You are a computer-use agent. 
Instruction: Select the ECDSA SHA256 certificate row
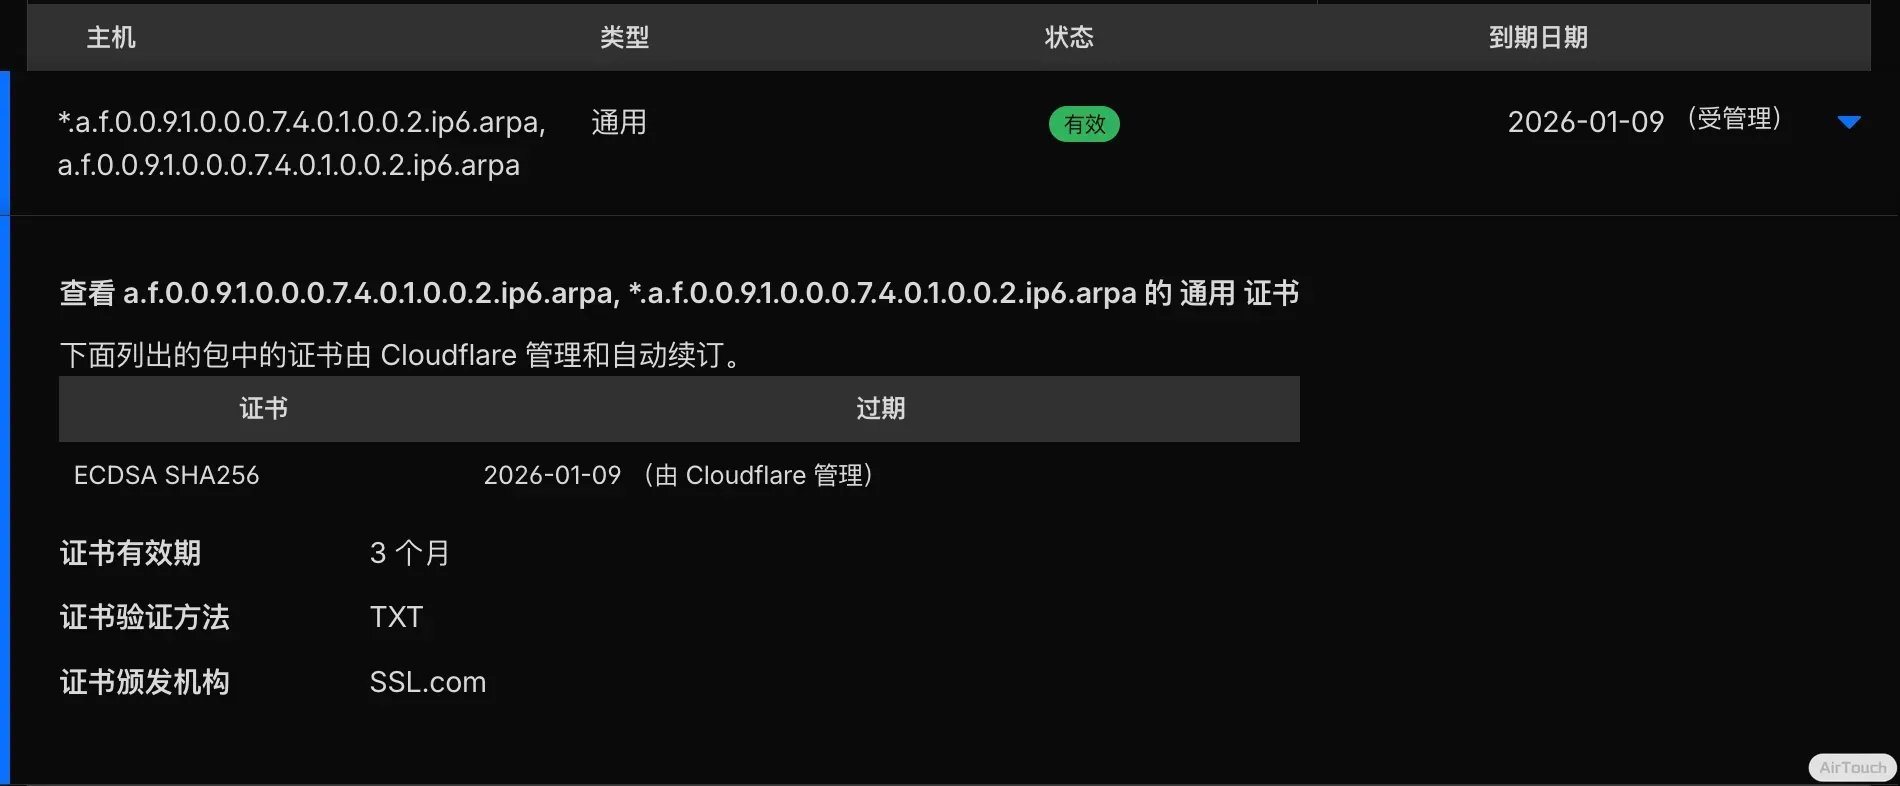click(x=679, y=475)
